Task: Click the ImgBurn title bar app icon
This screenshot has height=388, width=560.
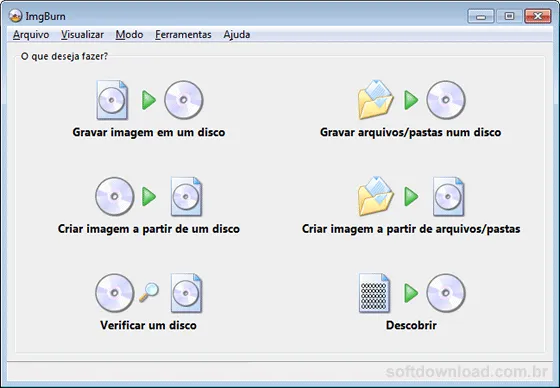Action: [15, 16]
